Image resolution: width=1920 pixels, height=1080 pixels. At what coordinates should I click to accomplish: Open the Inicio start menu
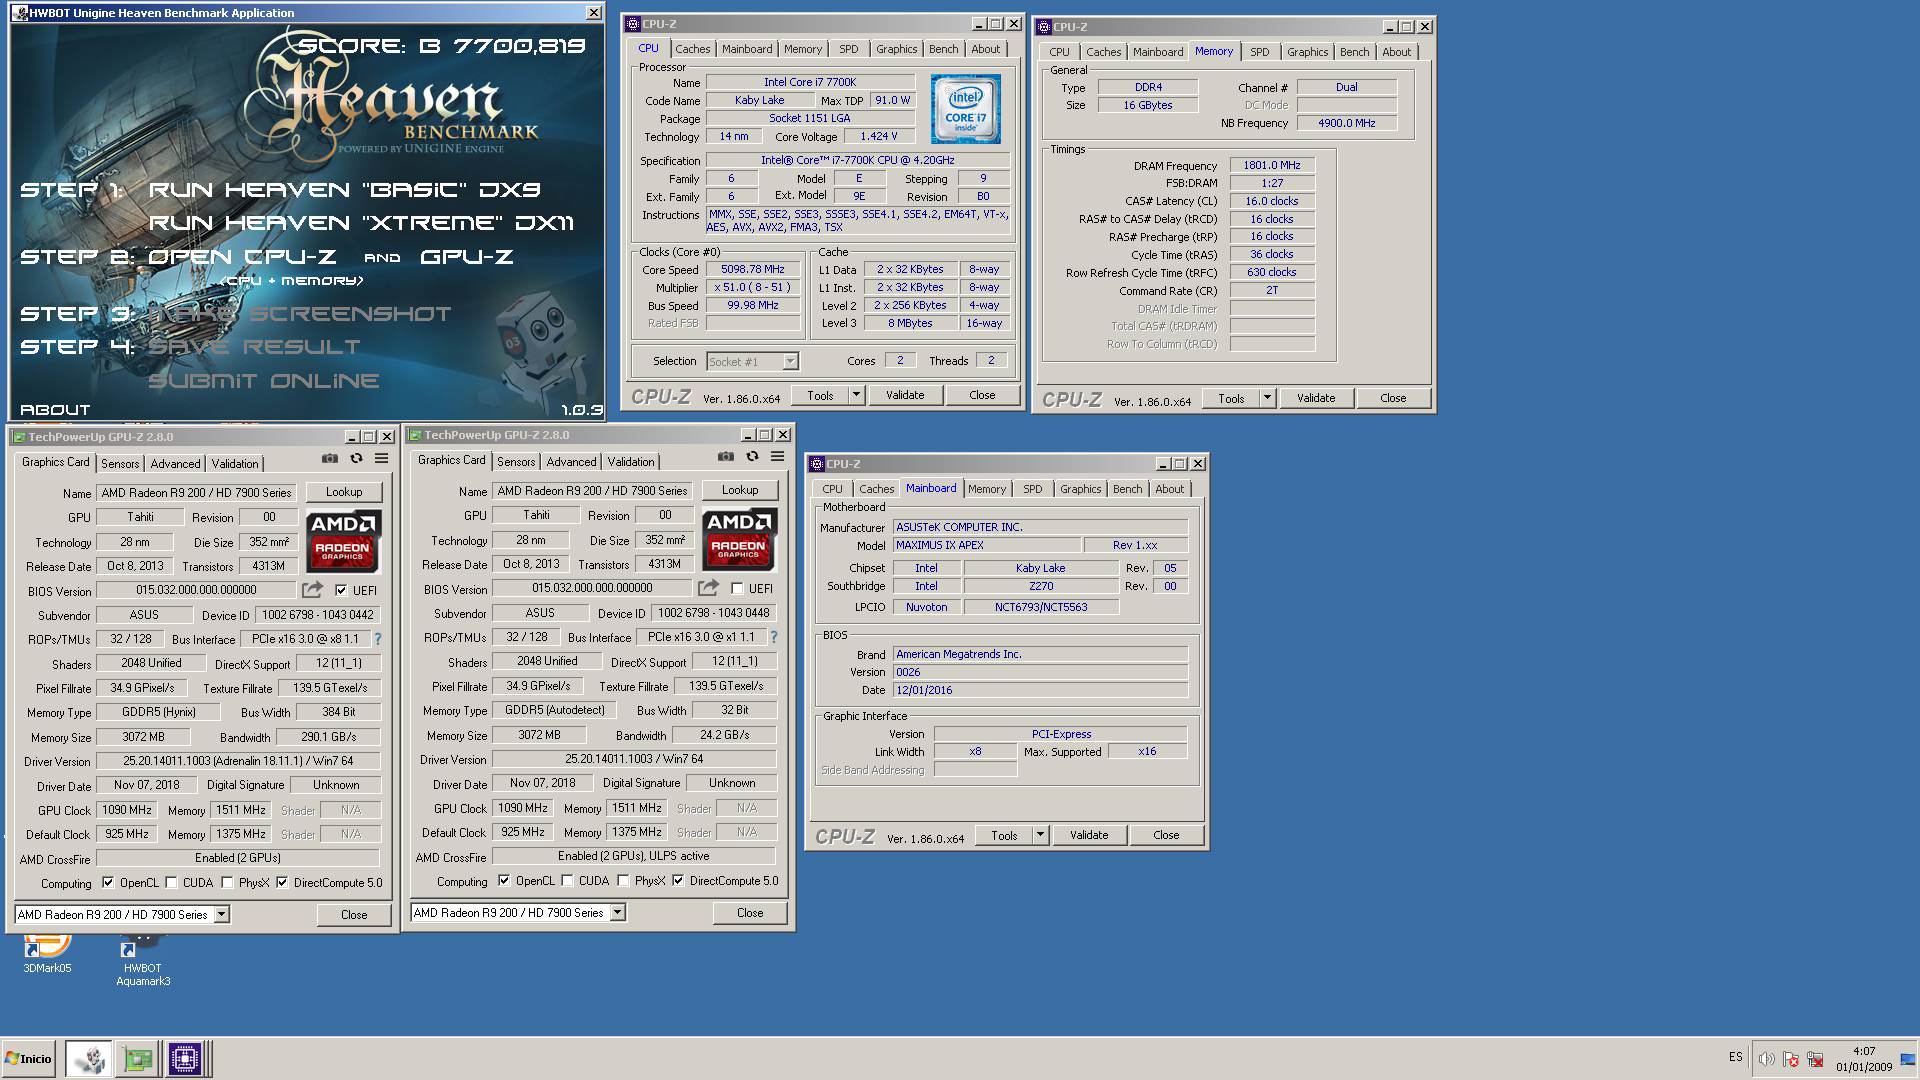[29, 1059]
